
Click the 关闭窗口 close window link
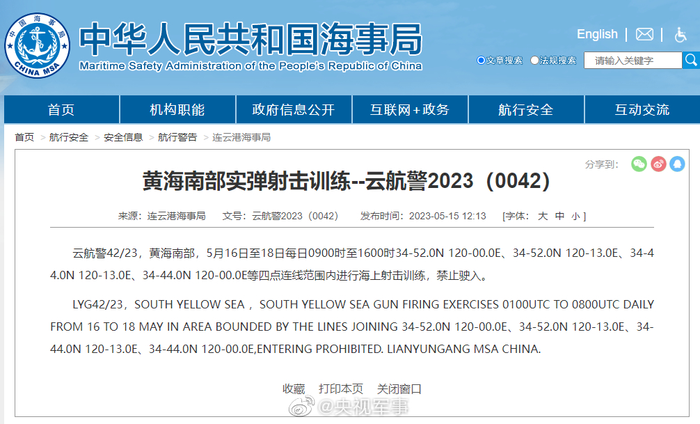point(399,389)
